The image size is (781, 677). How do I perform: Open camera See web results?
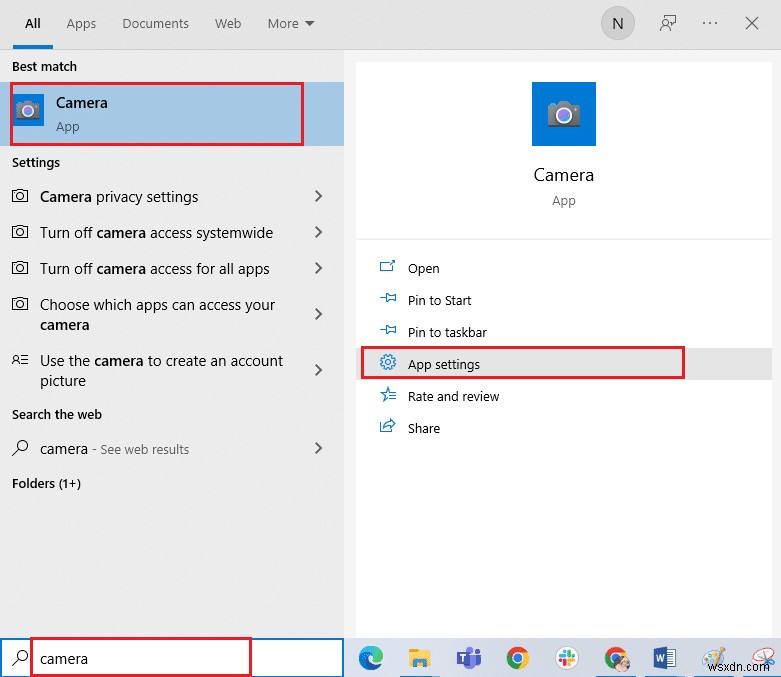tap(172, 448)
